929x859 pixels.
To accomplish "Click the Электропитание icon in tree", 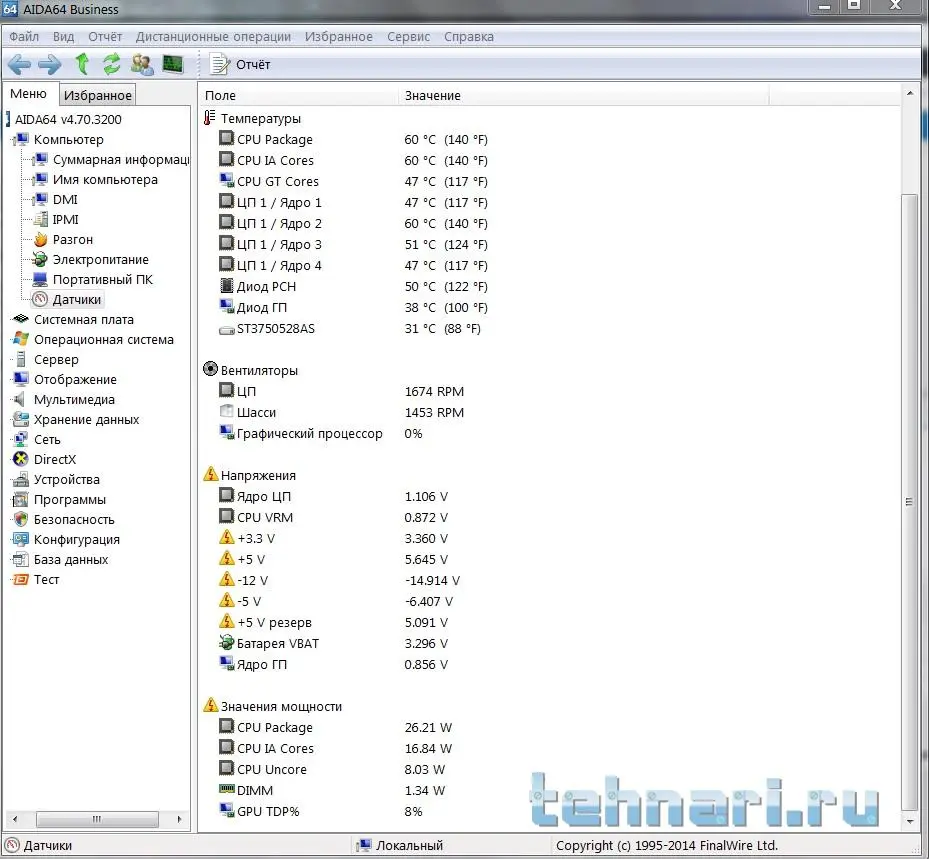I will pyautogui.click(x=40, y=259).
